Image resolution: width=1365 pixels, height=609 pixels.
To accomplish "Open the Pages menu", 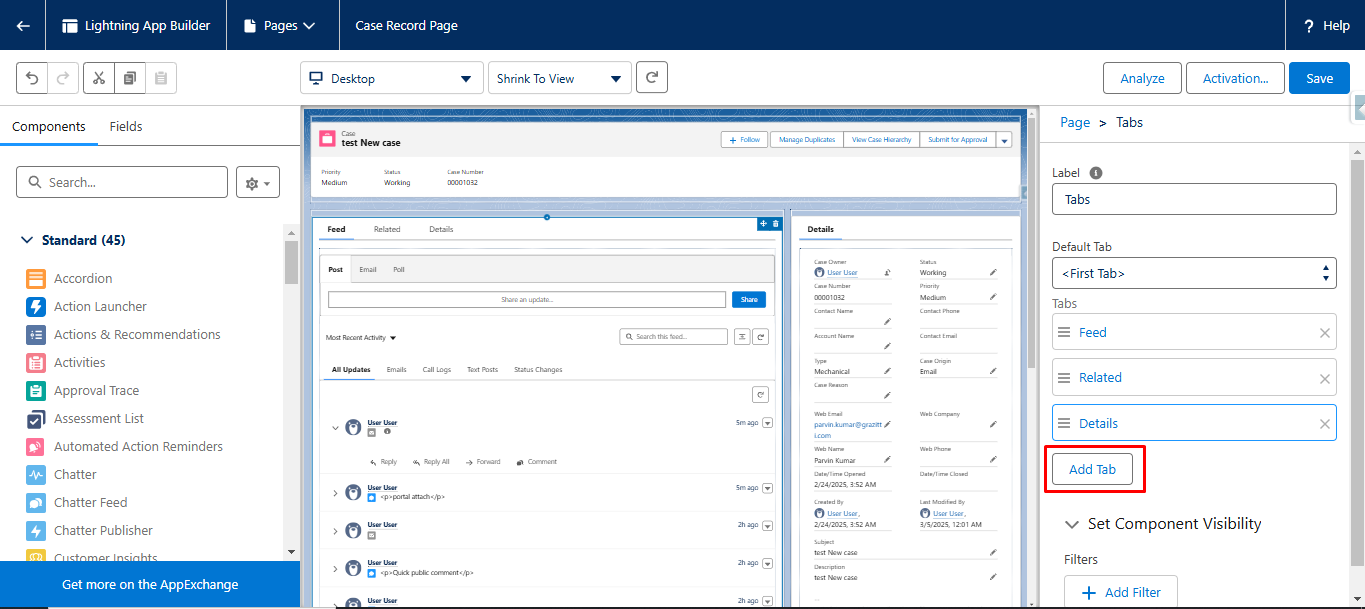I will [x=282, y=26].
